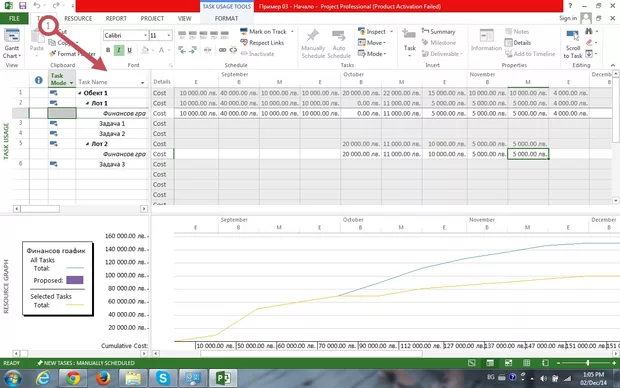Open the FORMAT ribbon tab
This screenshot has height=388, width=620.
[x=226, y=18]
